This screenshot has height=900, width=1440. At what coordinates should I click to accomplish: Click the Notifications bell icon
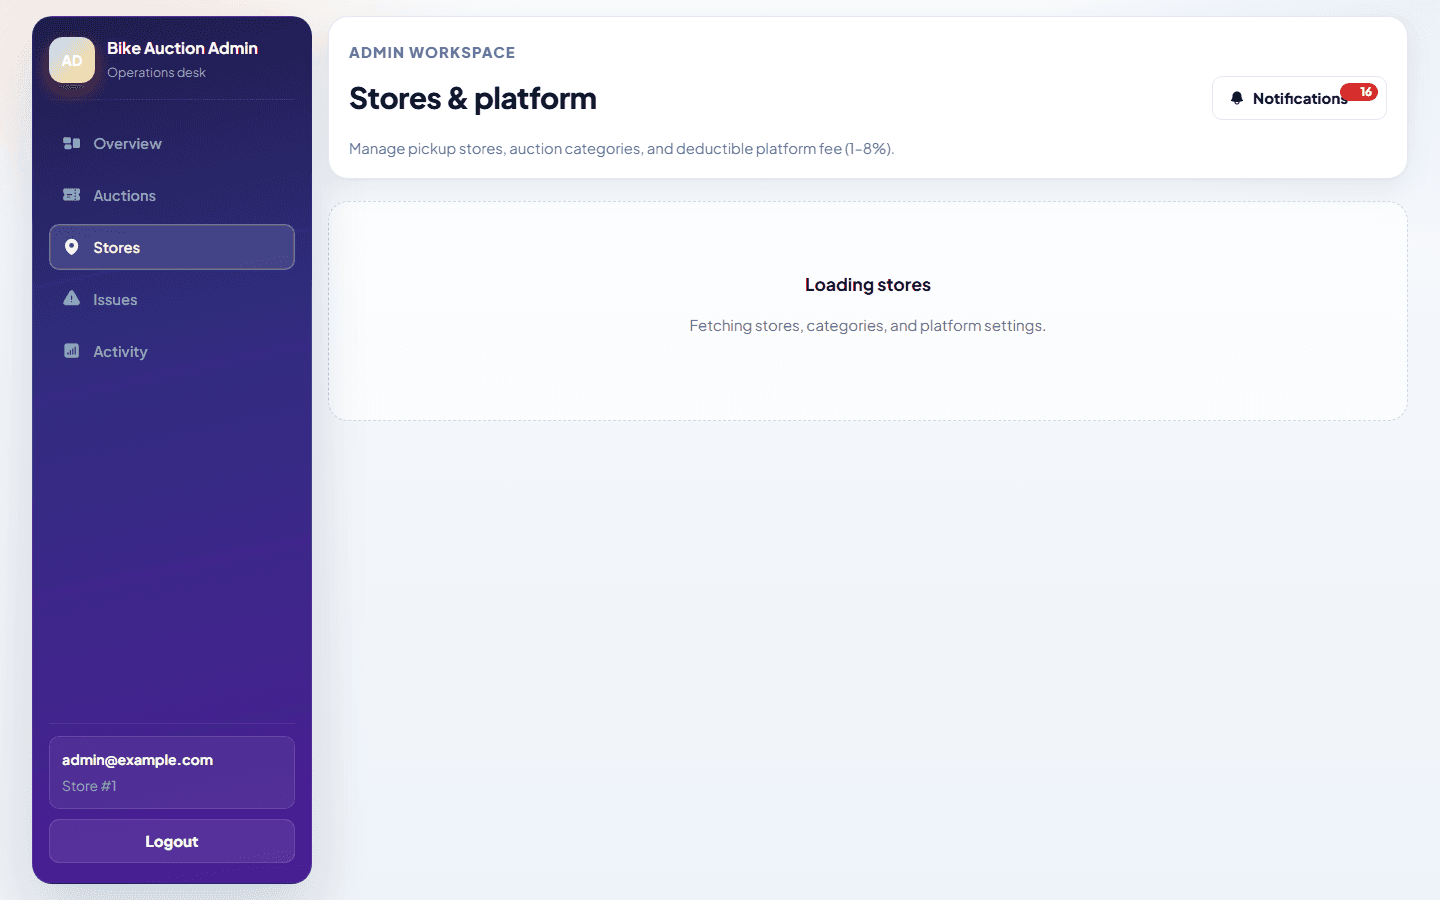[x=1237, y=98]
